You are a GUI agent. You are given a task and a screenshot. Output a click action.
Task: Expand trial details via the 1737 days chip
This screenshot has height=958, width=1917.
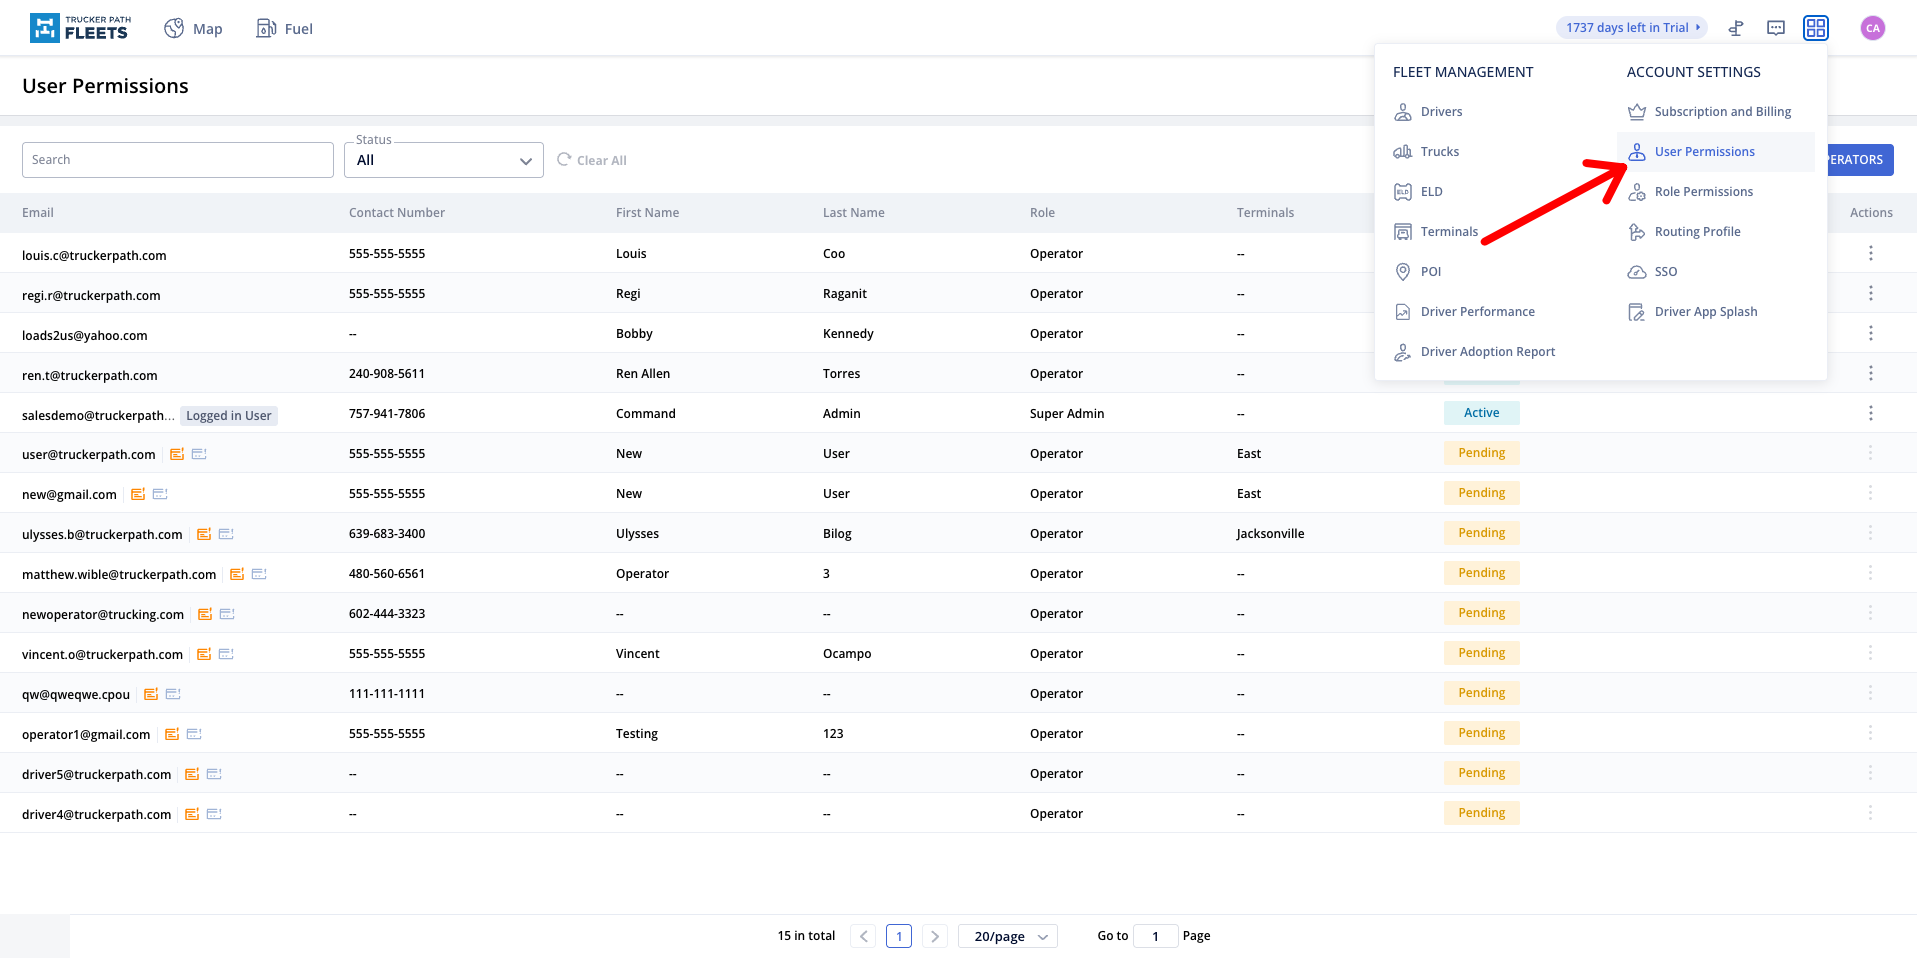pyautogui.click(x=1631, y=27)
